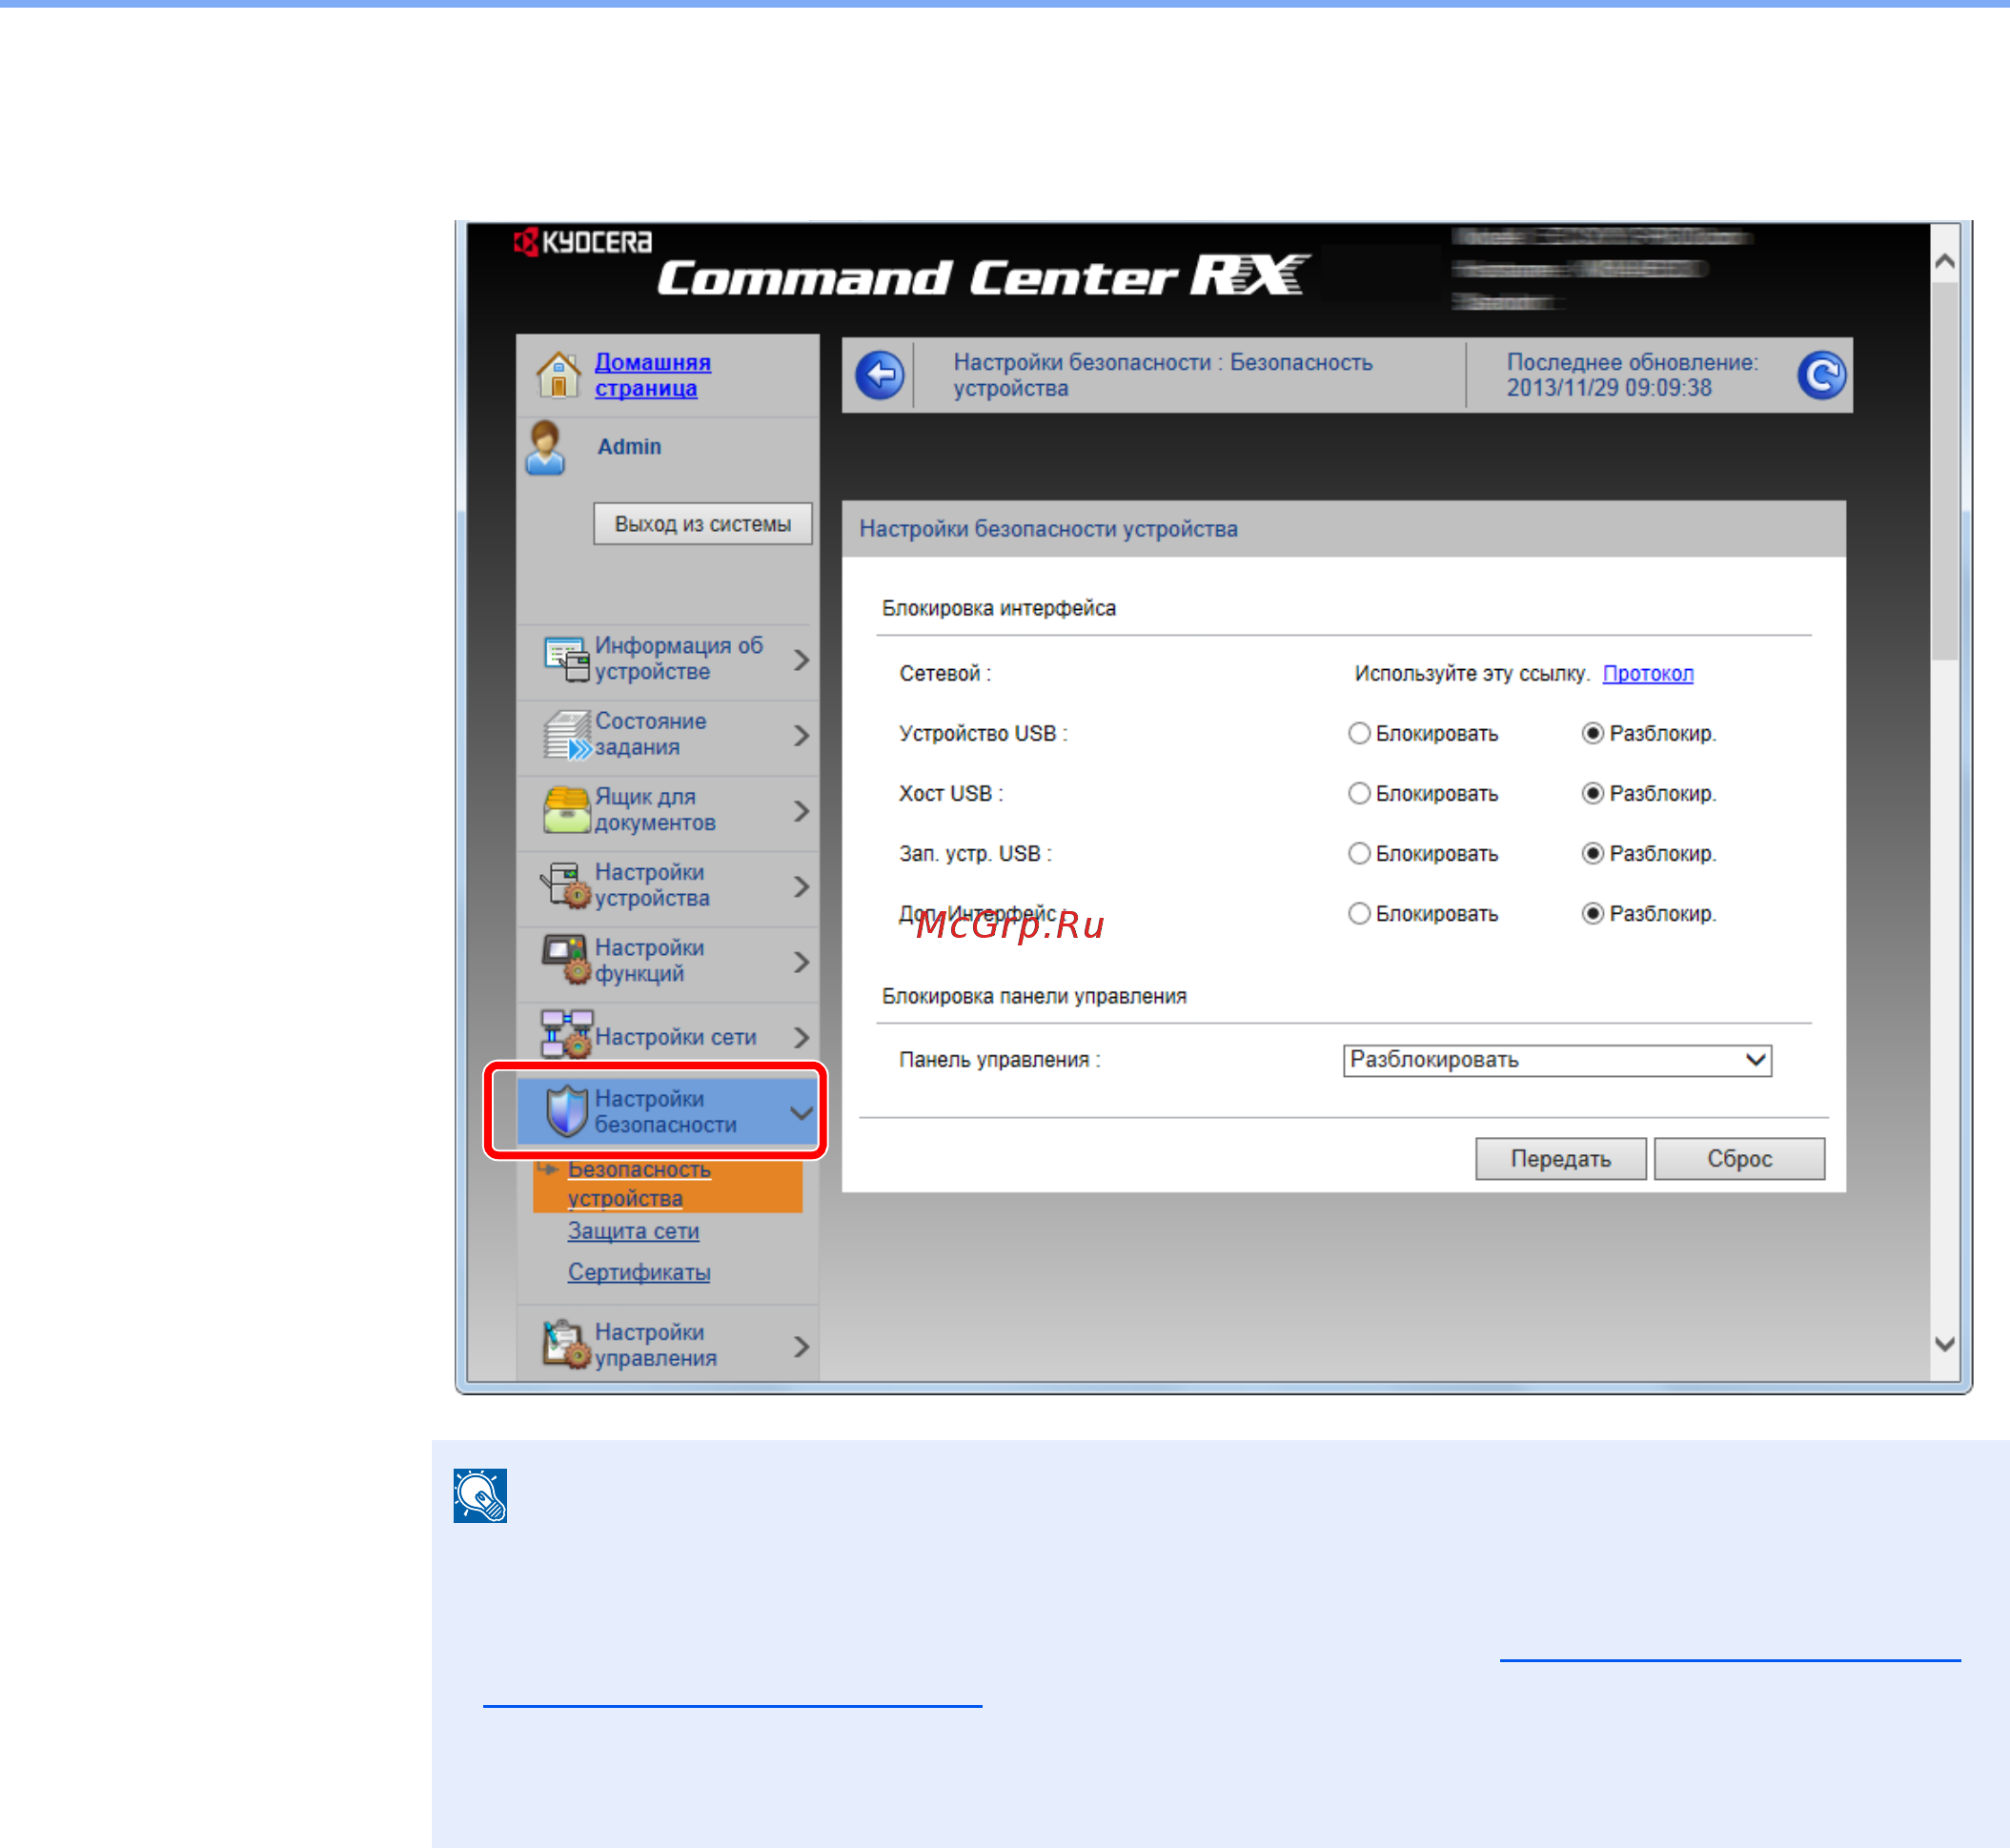Open Информация об устройстве menu
This screenshot has width=2010, height=1848.
[x=667, y=660]
